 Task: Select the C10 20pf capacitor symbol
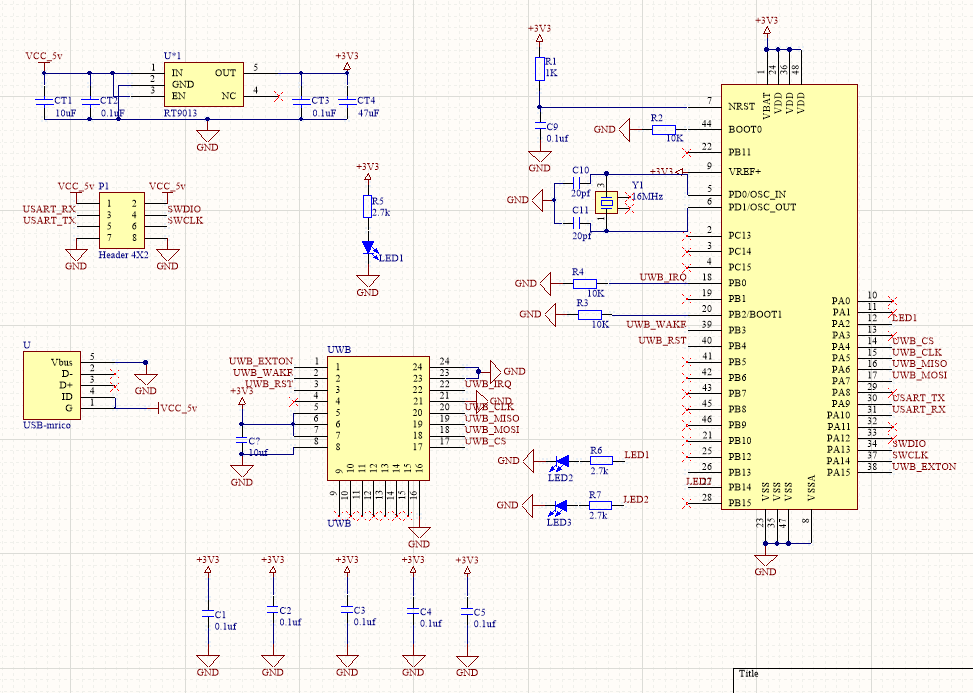tap(576, 183)
